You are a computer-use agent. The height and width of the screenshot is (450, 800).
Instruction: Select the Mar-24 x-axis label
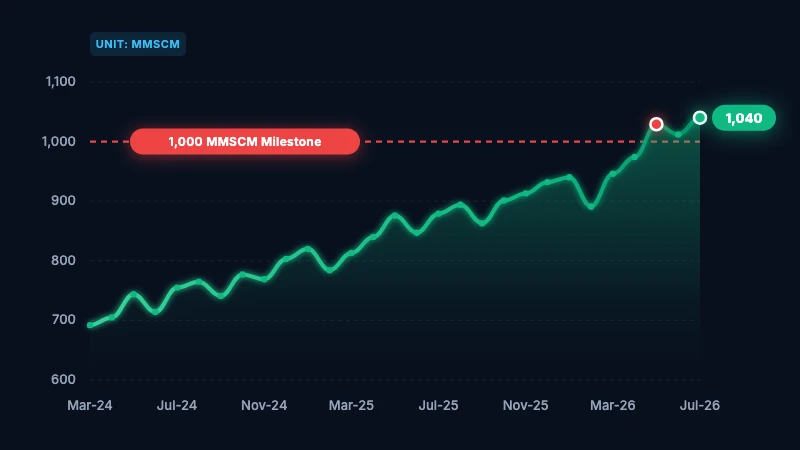tap(90, 406)
